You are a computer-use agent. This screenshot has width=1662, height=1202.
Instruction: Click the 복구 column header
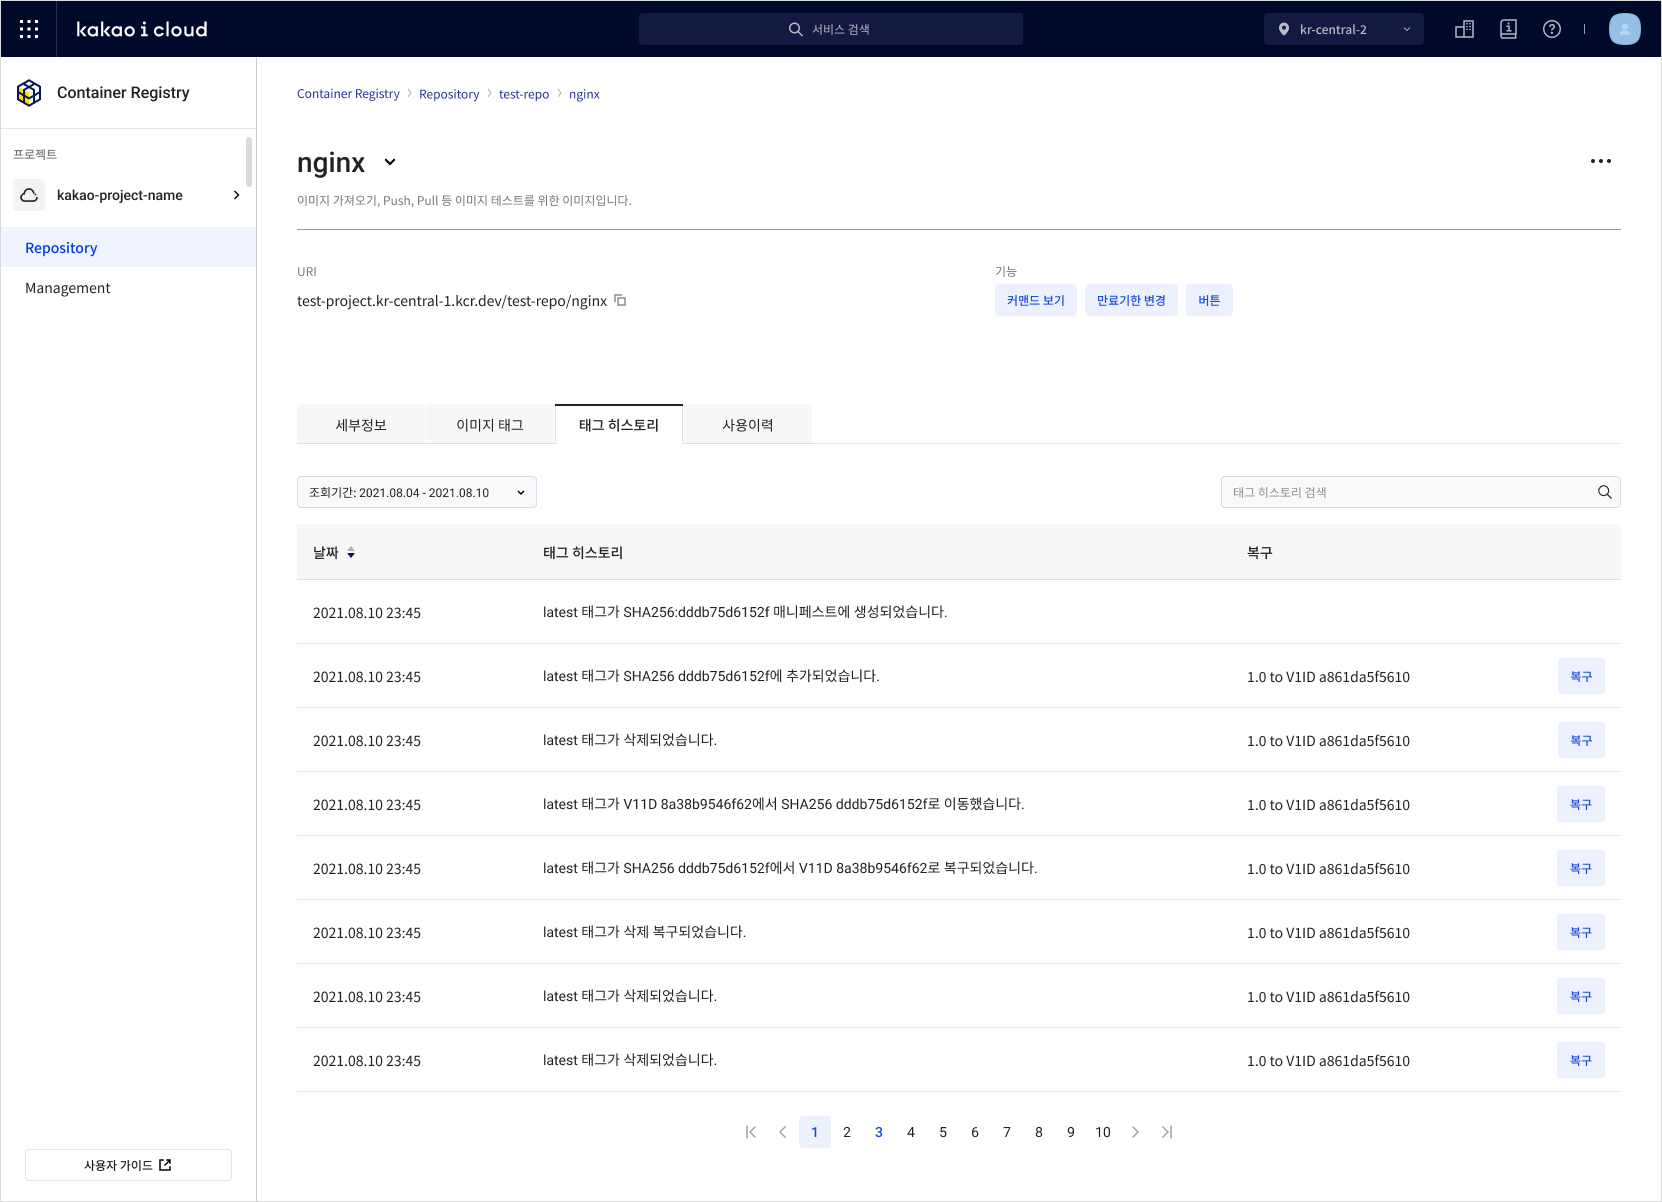tap(1260, 552)
